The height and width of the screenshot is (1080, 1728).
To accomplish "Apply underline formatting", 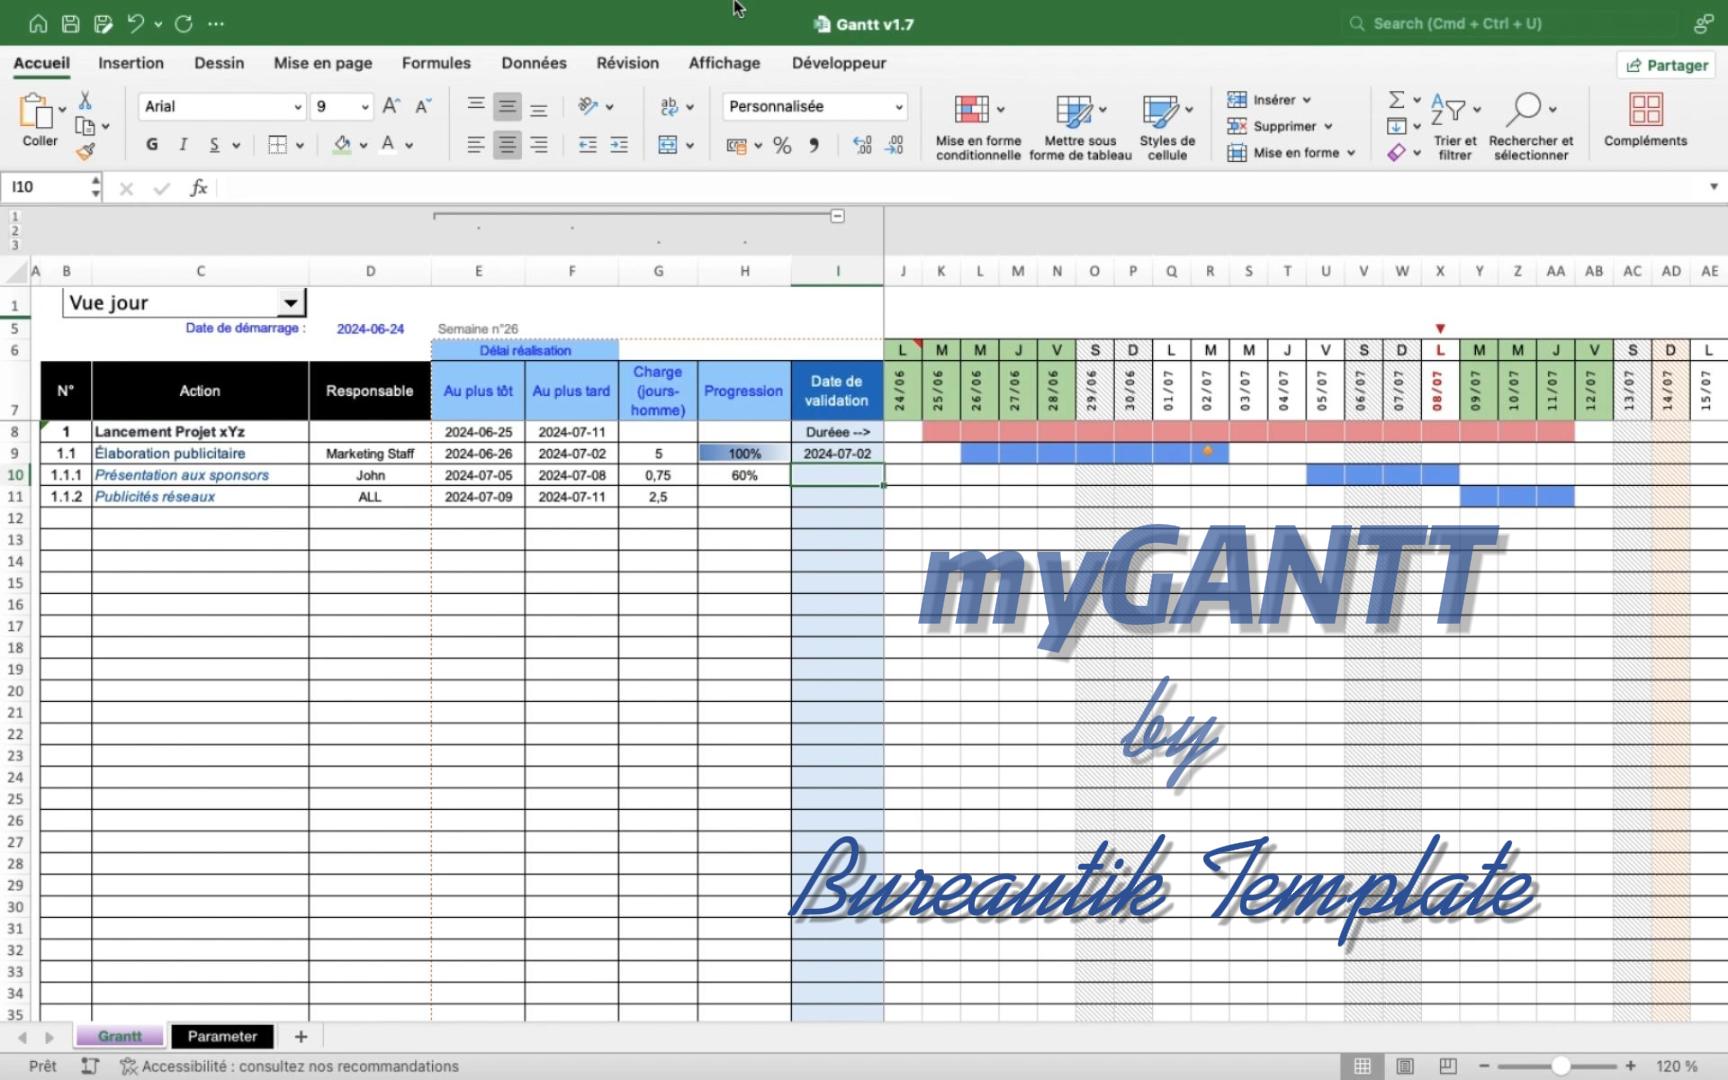I will click(x=215, y=144).
